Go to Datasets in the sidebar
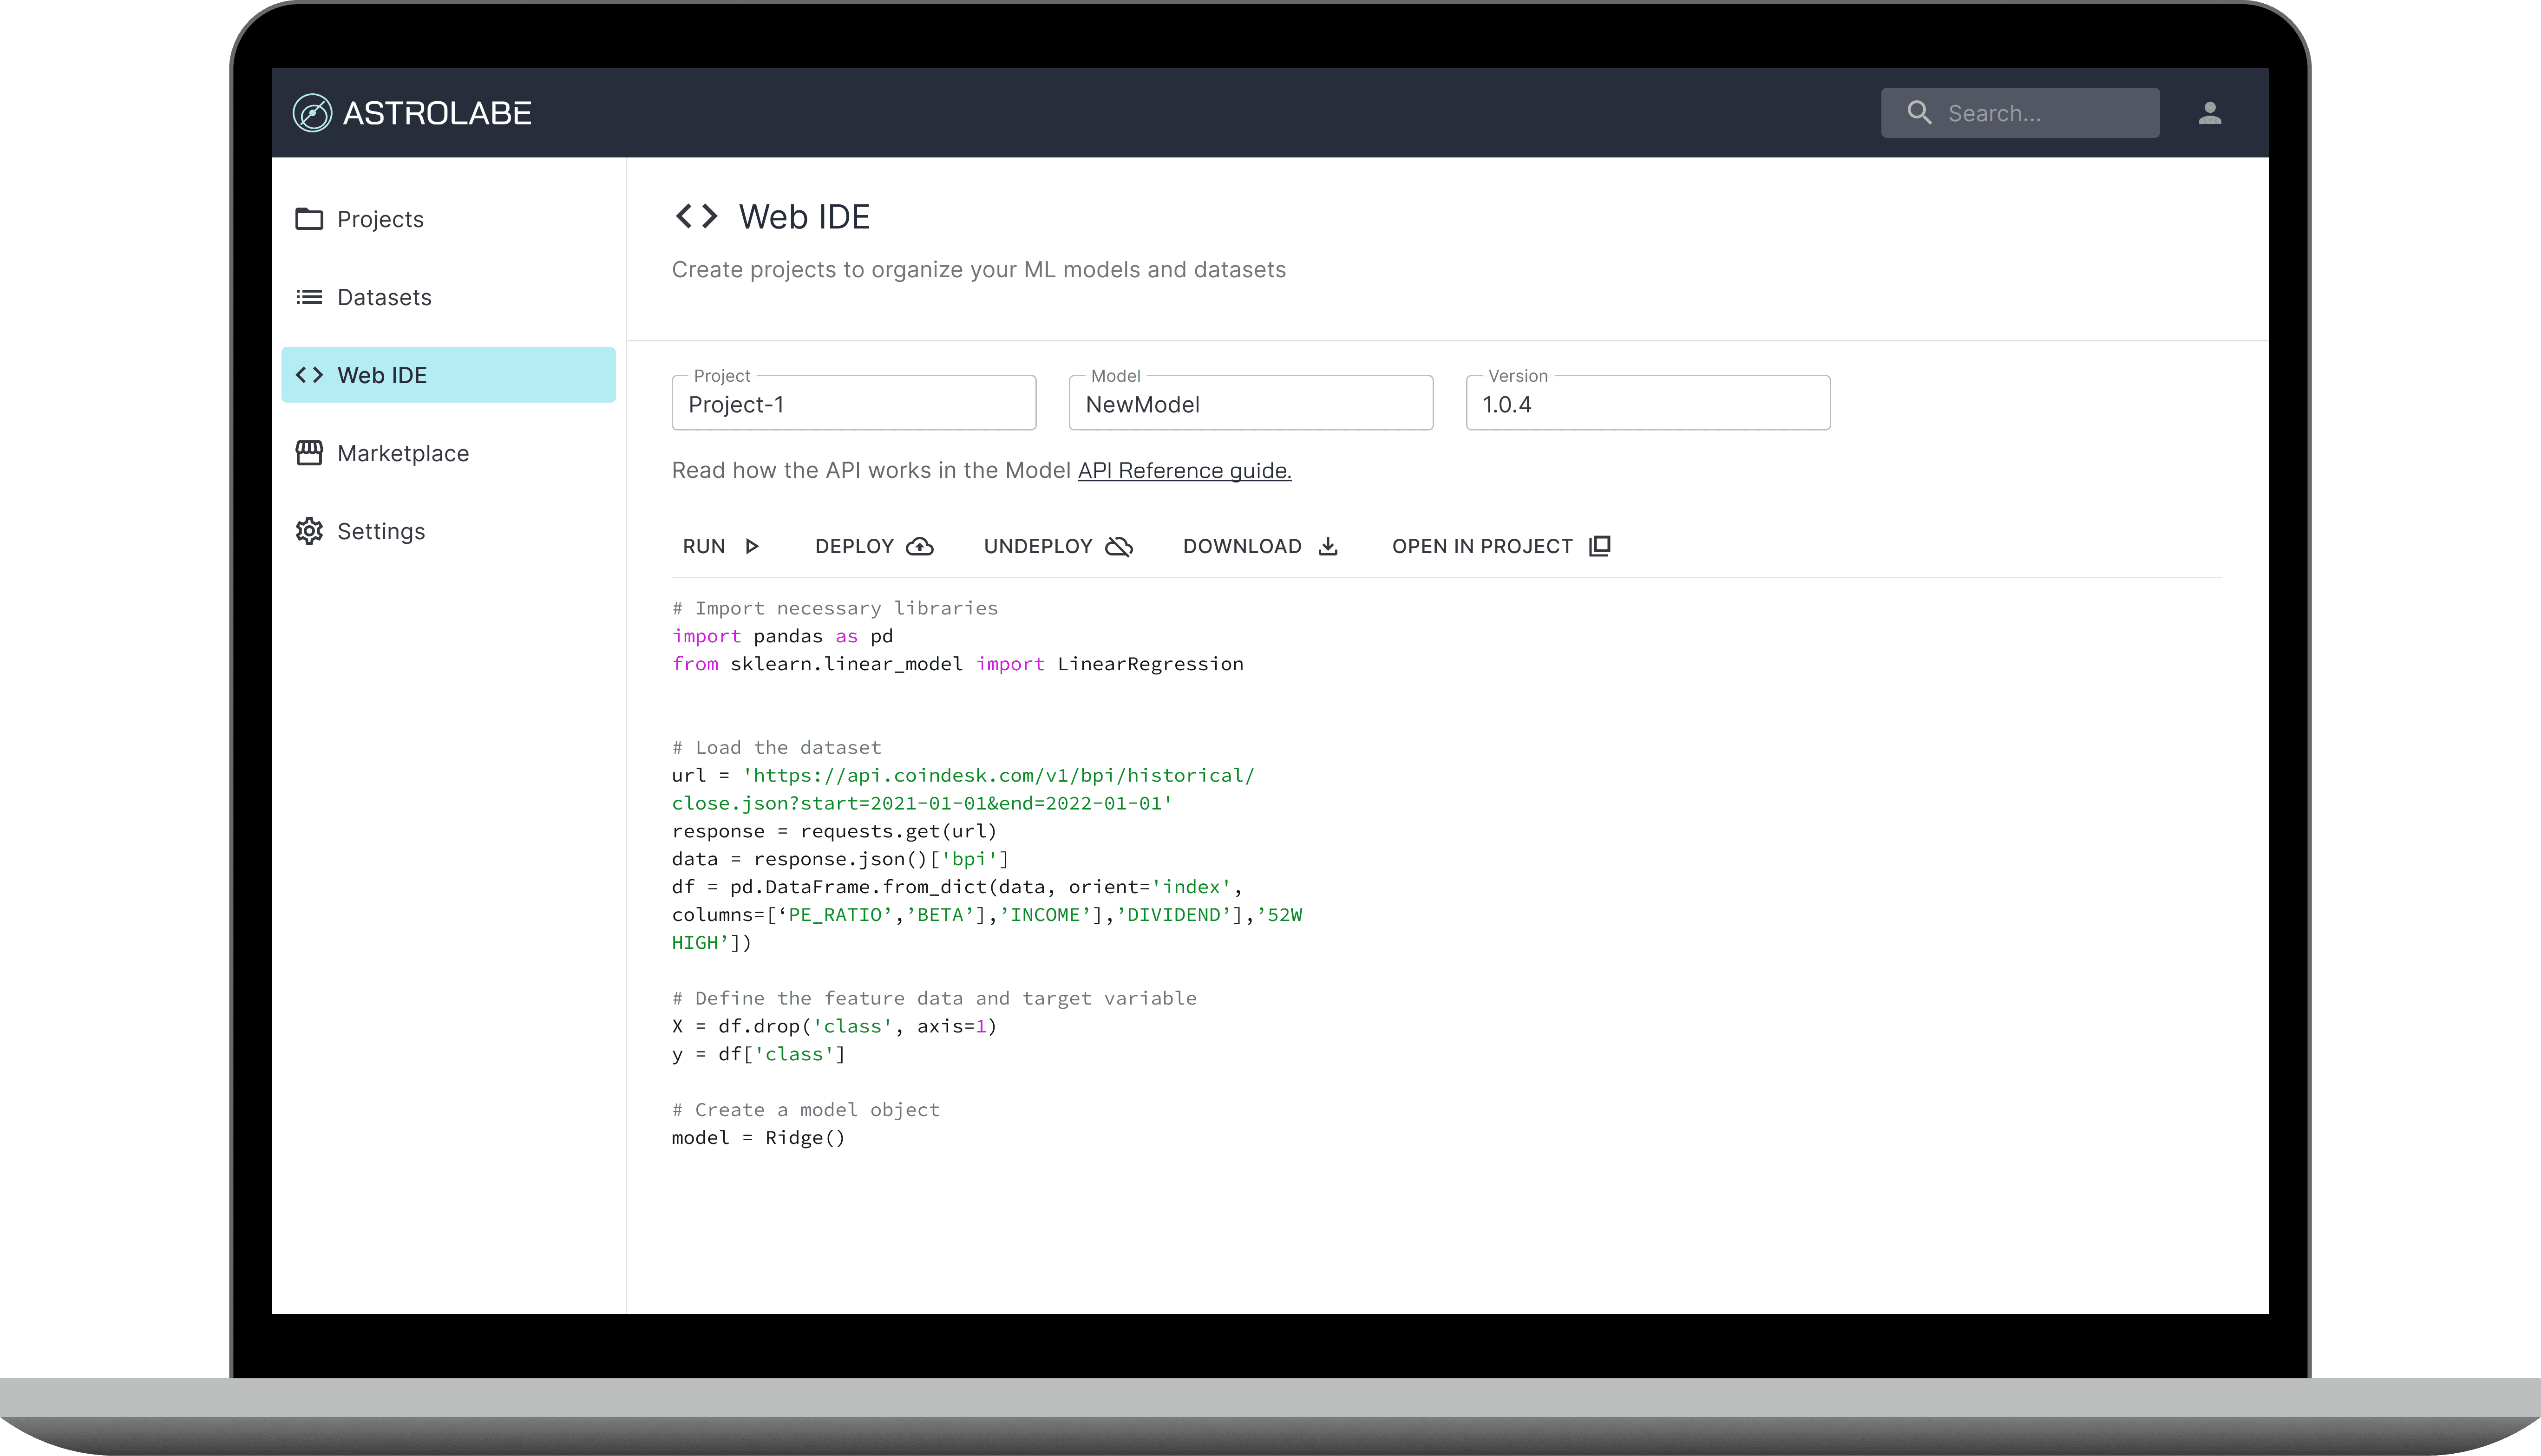The width and height of the screenshot is (2541, 1456). tap(384, 297)
